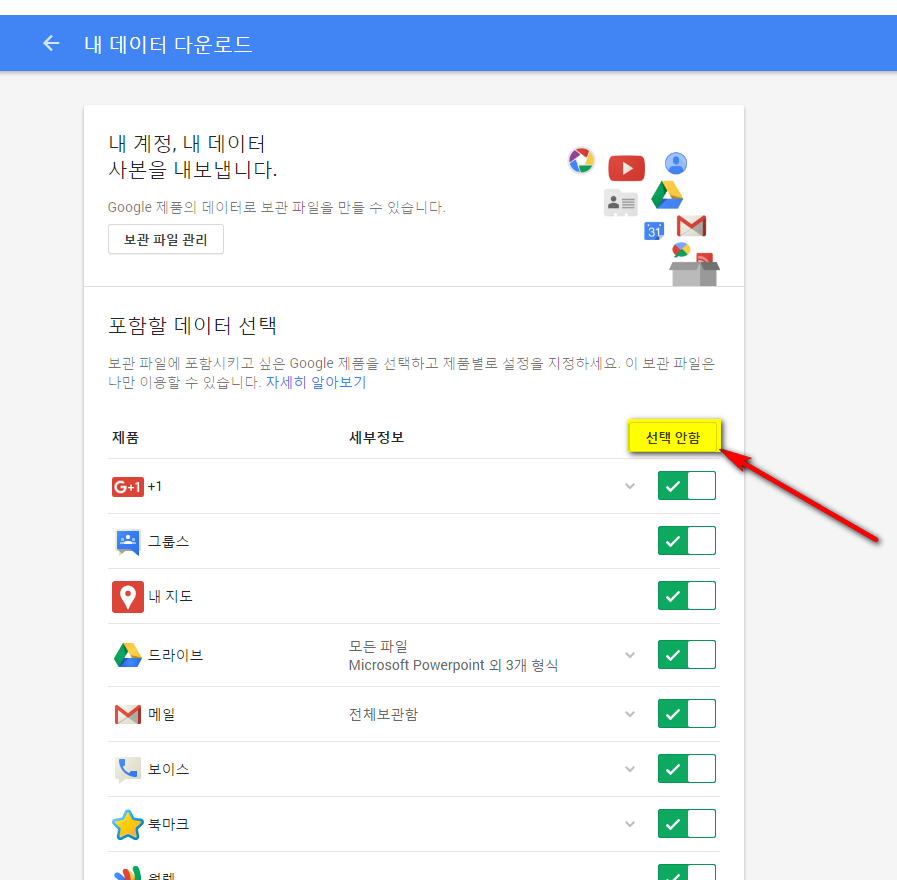
Task: Open the 자세히 알아보기 link
Action: pos(316,382)
